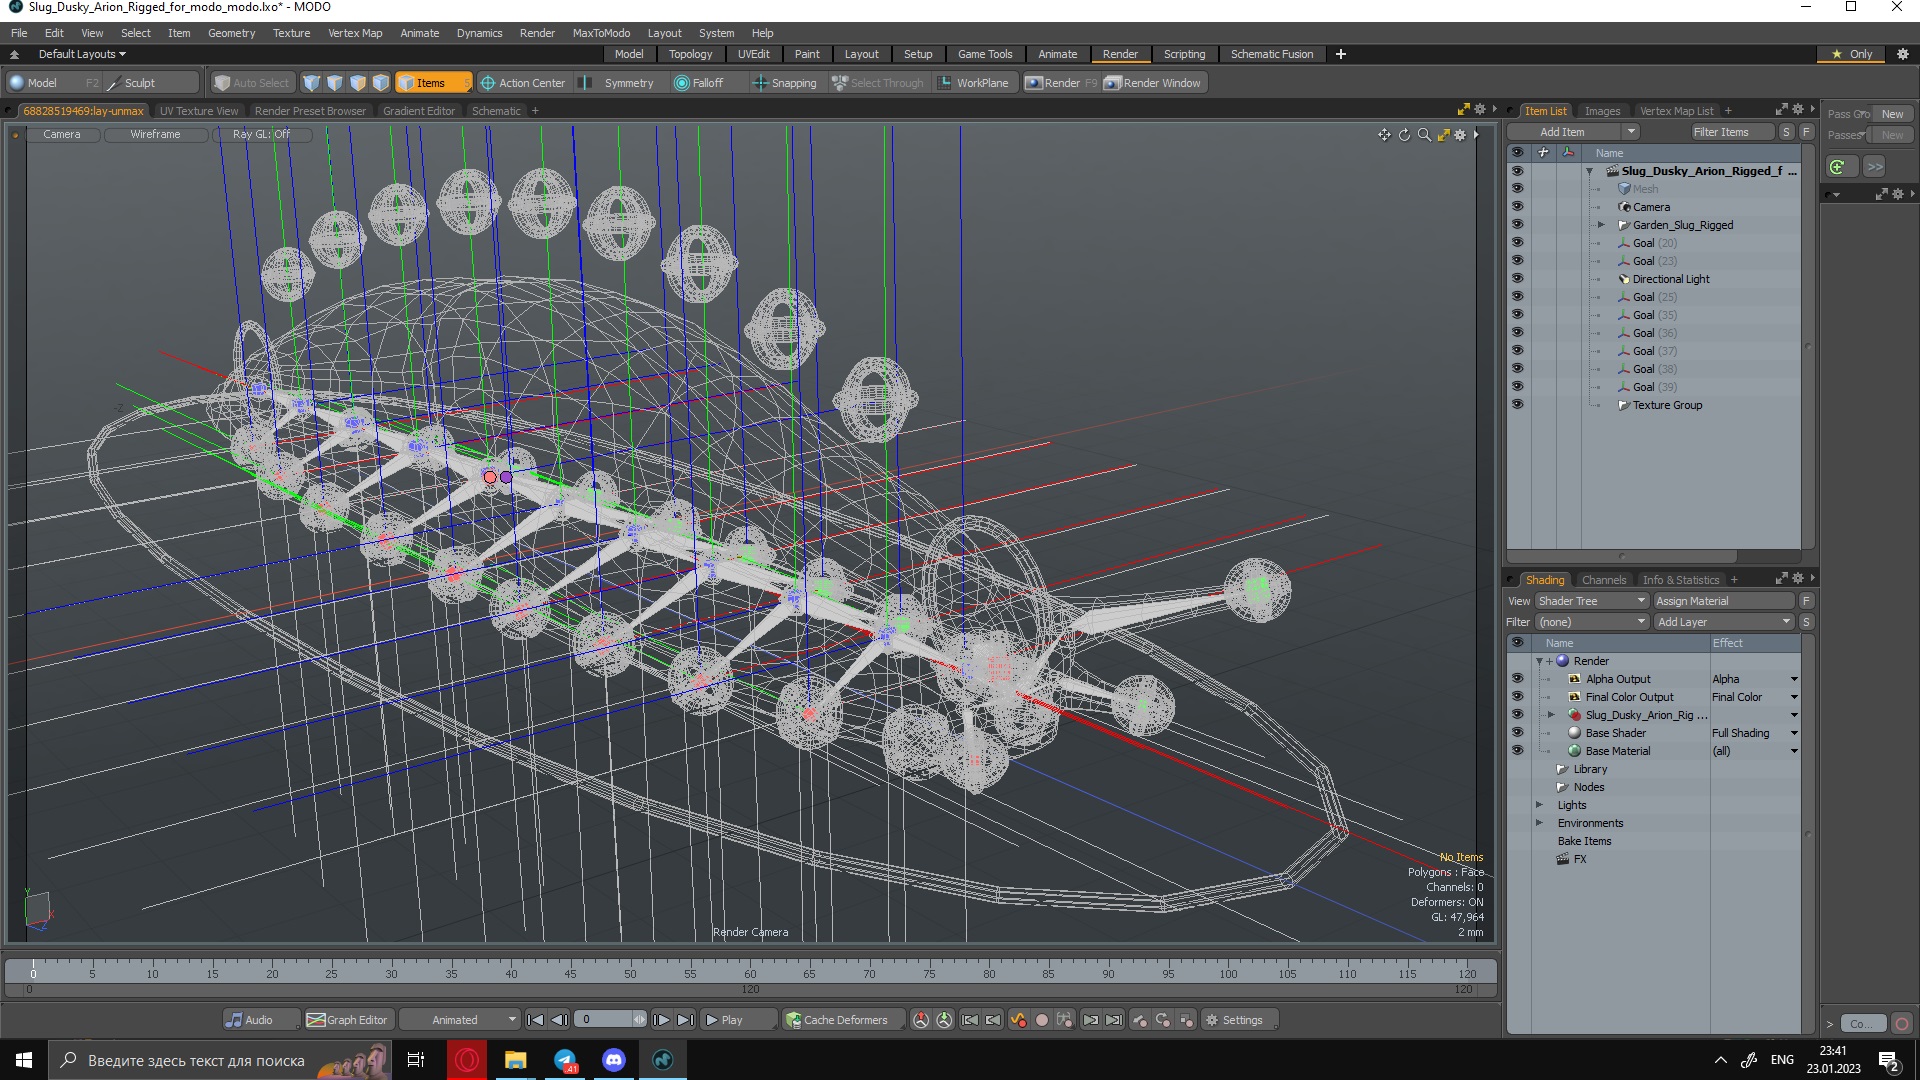Expand Lights in Shader Tree

(1539, 805)
